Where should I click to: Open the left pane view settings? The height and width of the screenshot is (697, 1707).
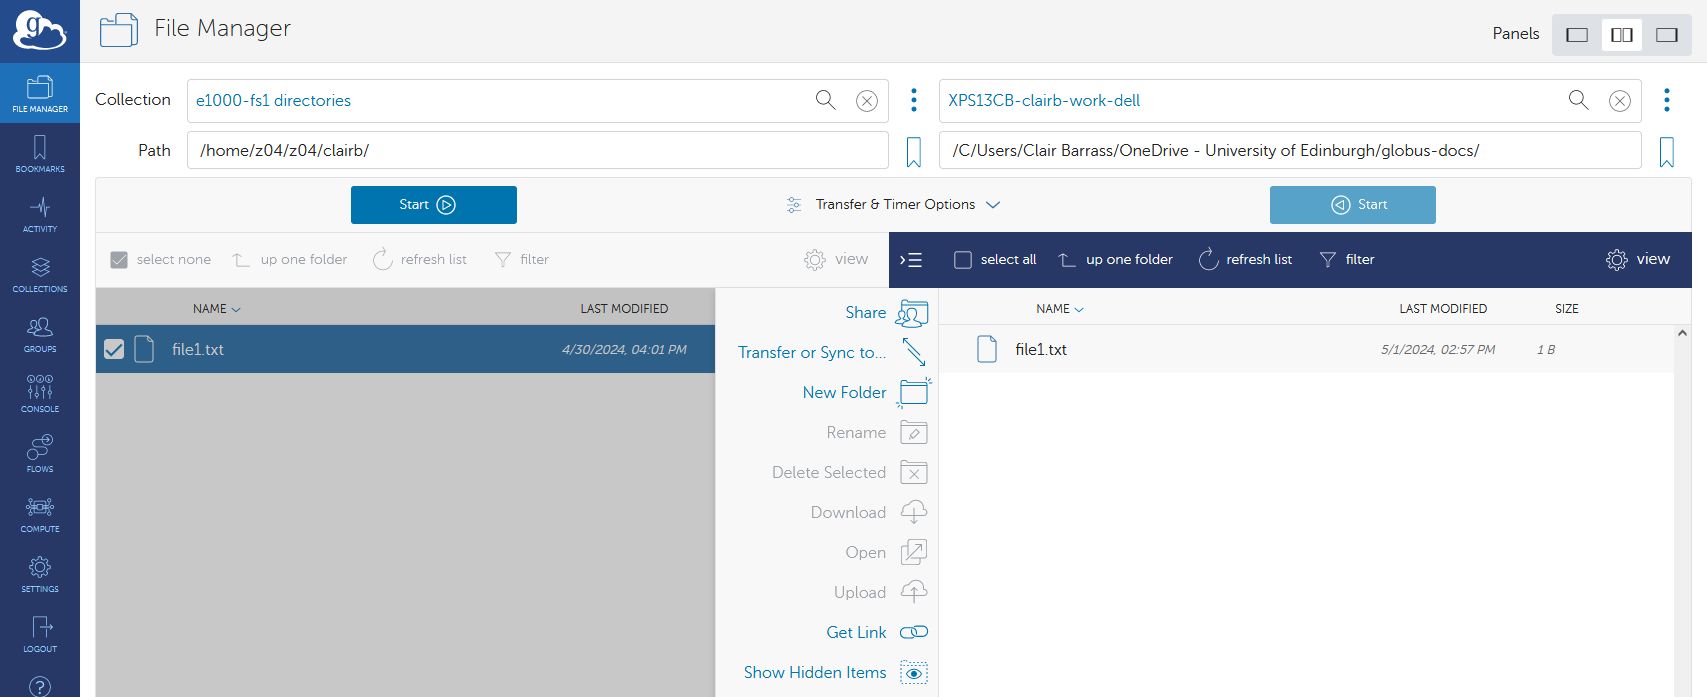pyautogui.click(x=836, y=260)
